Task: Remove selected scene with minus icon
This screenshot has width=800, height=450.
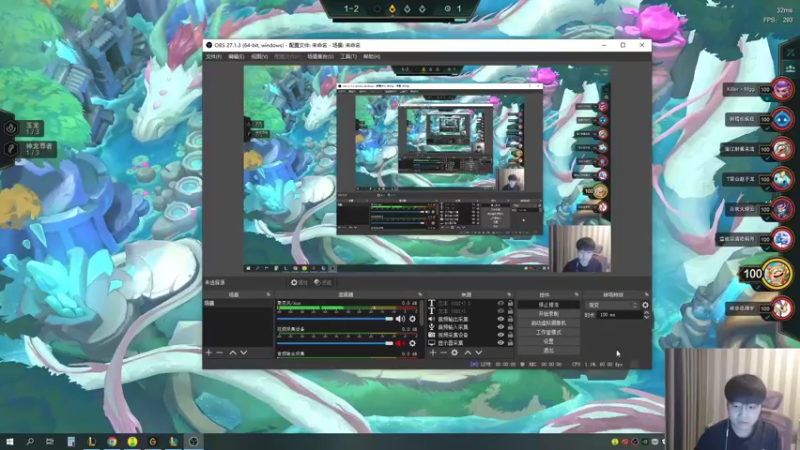Action: tap(220, 353)
